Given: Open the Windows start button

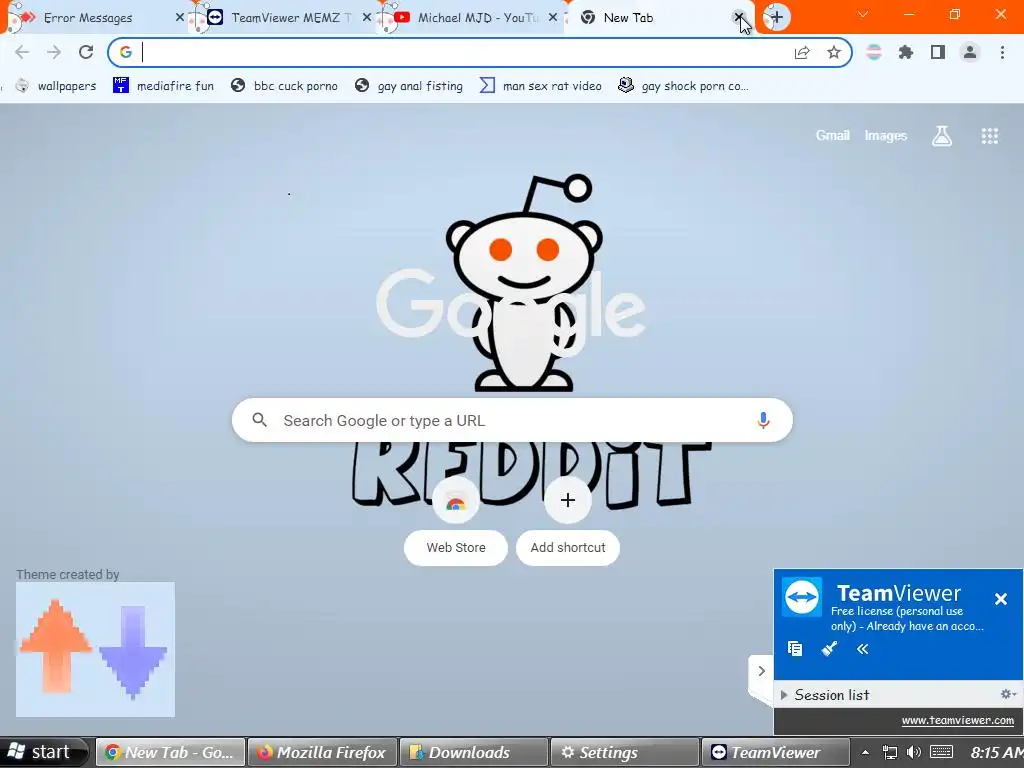Looking at the screenshot, I should click(x=43, y=752).
